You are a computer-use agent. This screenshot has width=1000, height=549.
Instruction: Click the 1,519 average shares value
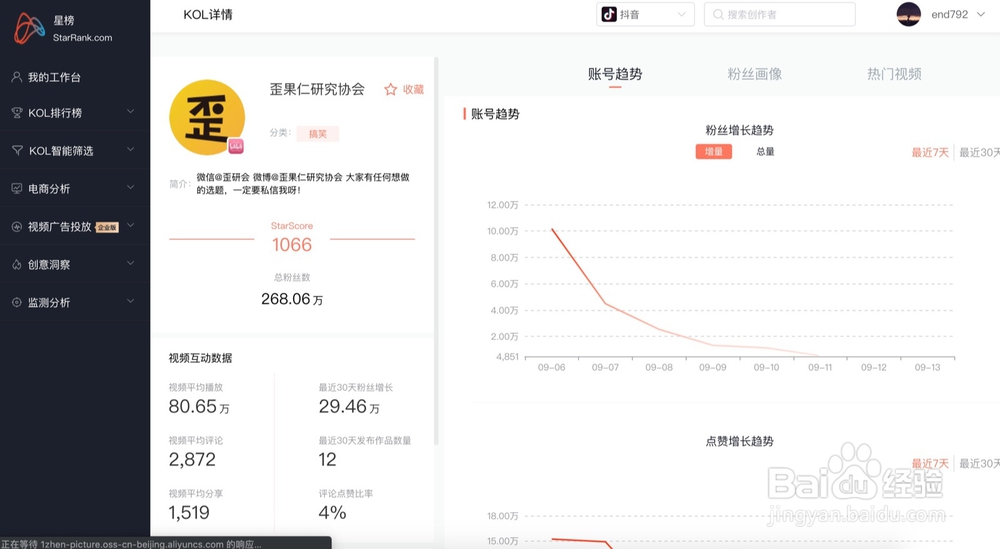(x=189, y=513)
